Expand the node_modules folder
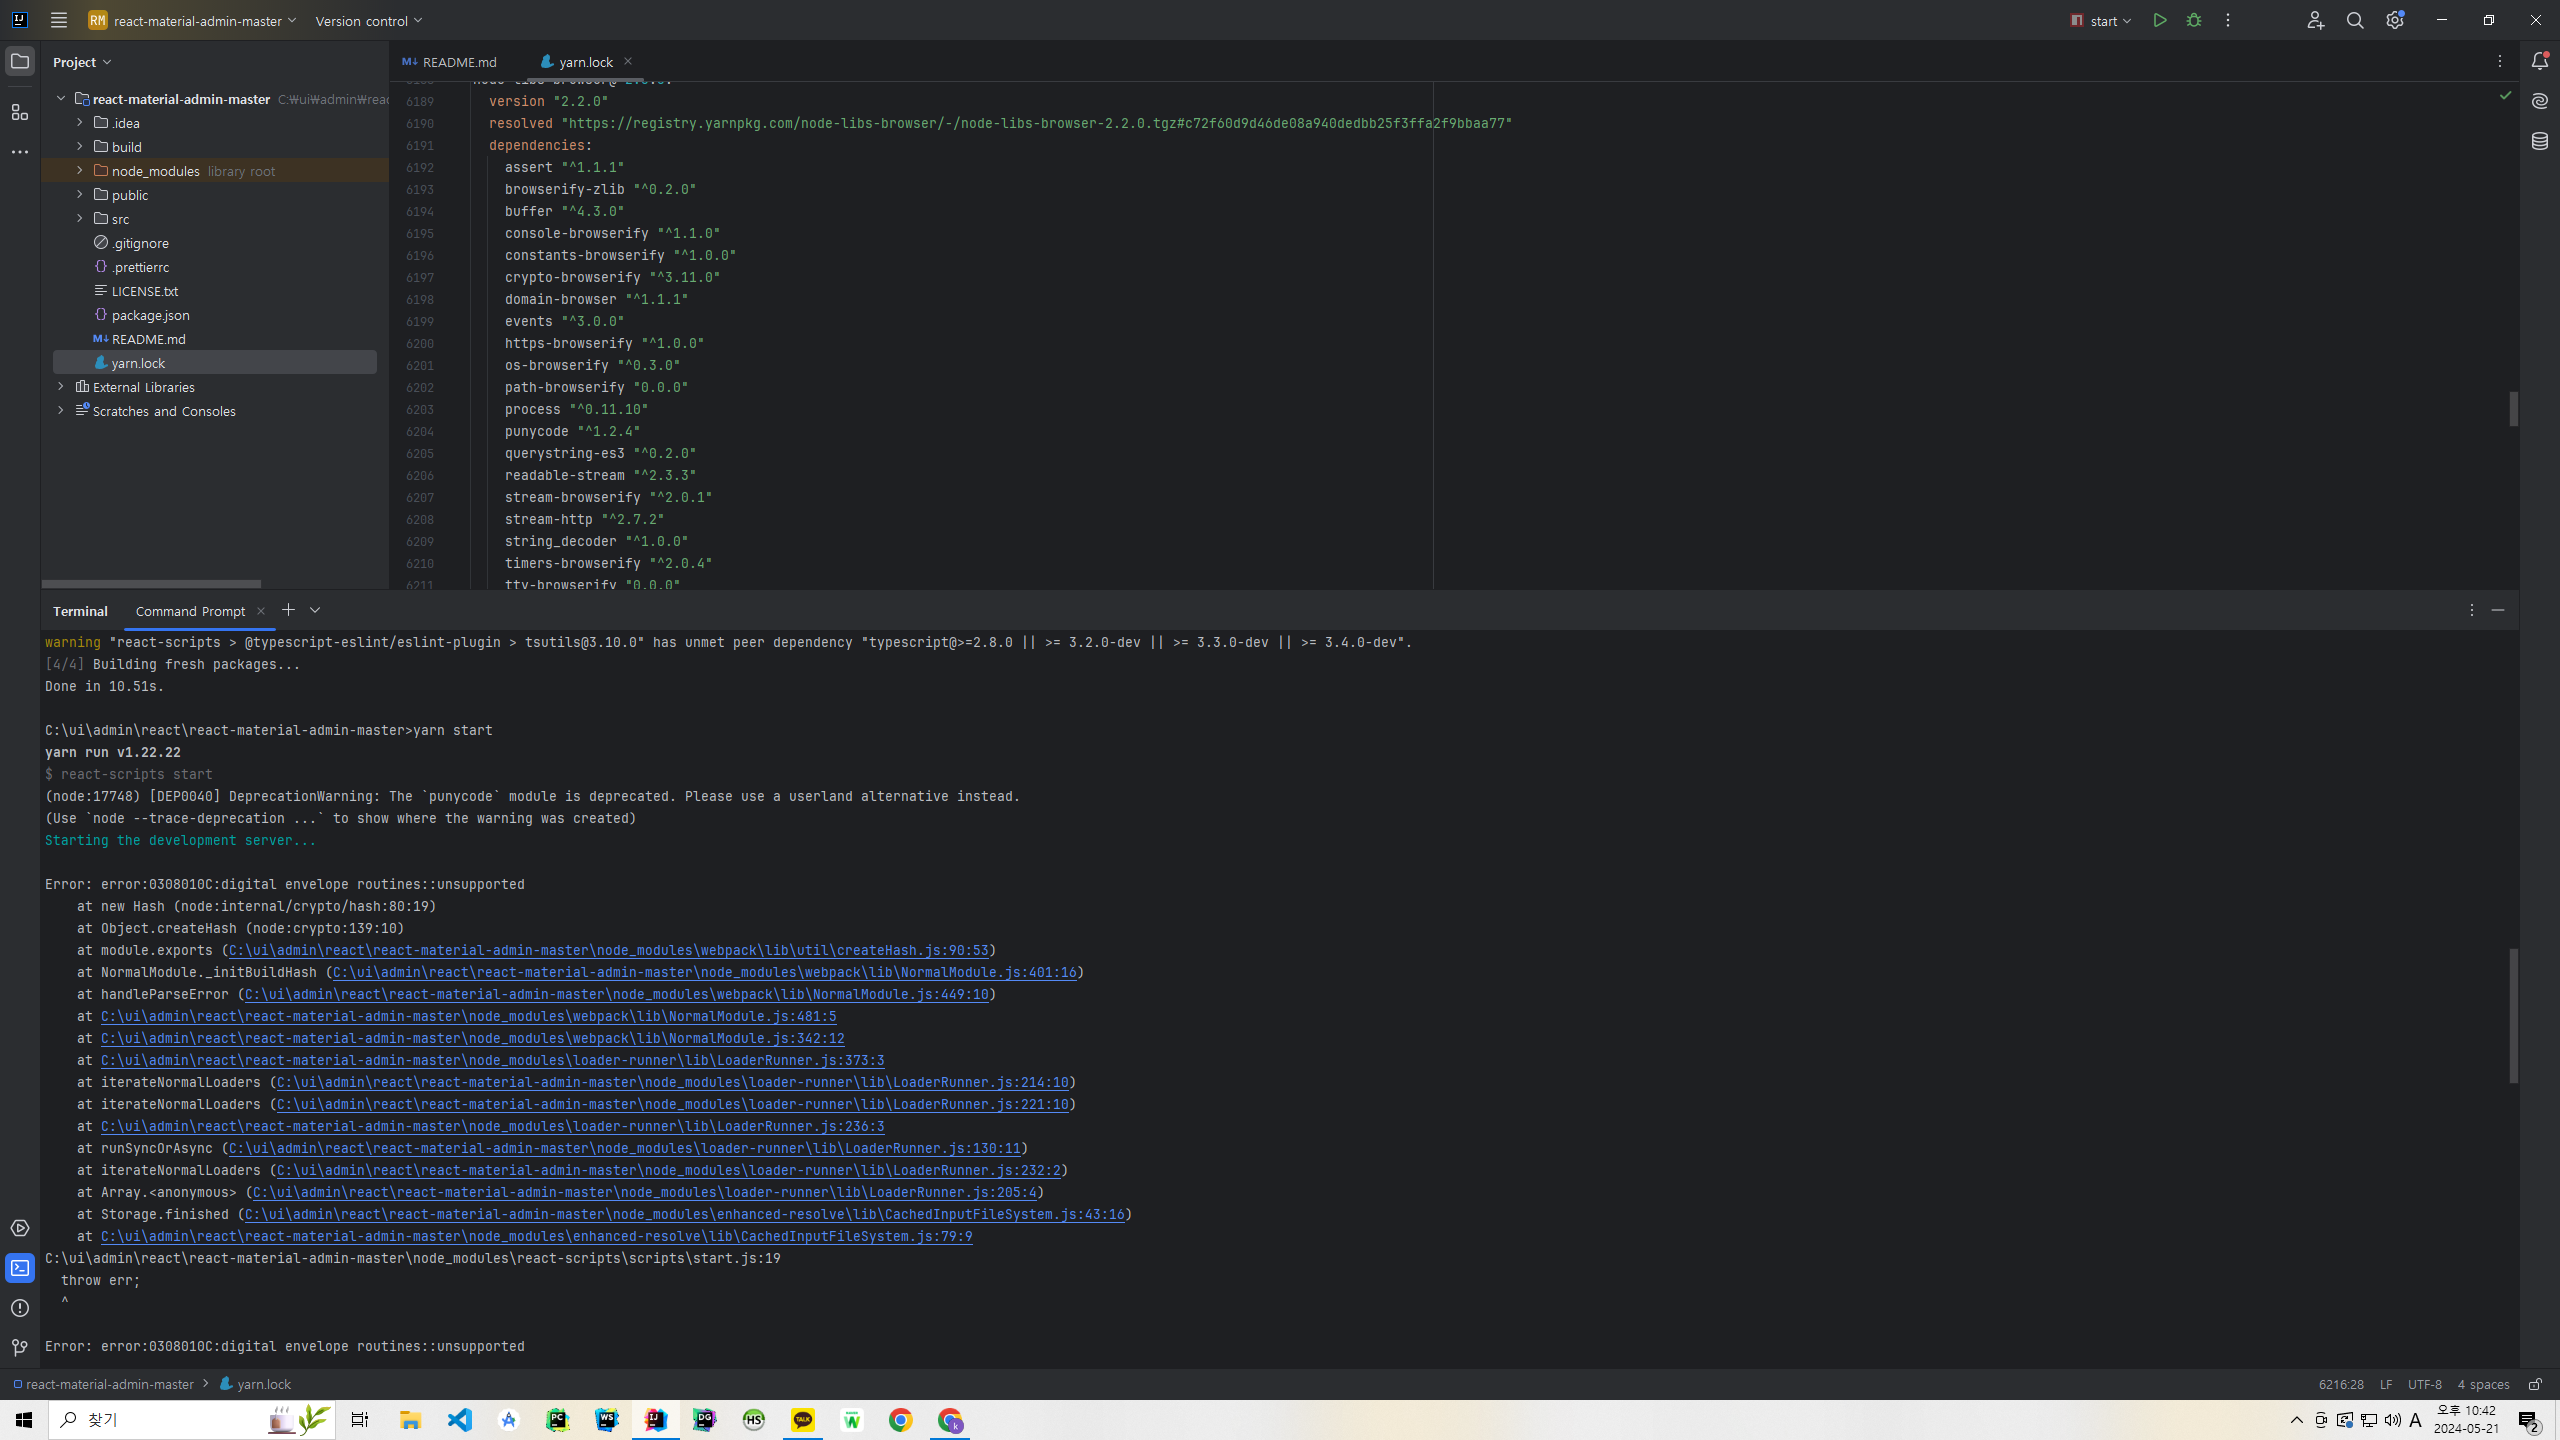The height and width of the screenshot is (1440, 2560). (x=80, y=171)
